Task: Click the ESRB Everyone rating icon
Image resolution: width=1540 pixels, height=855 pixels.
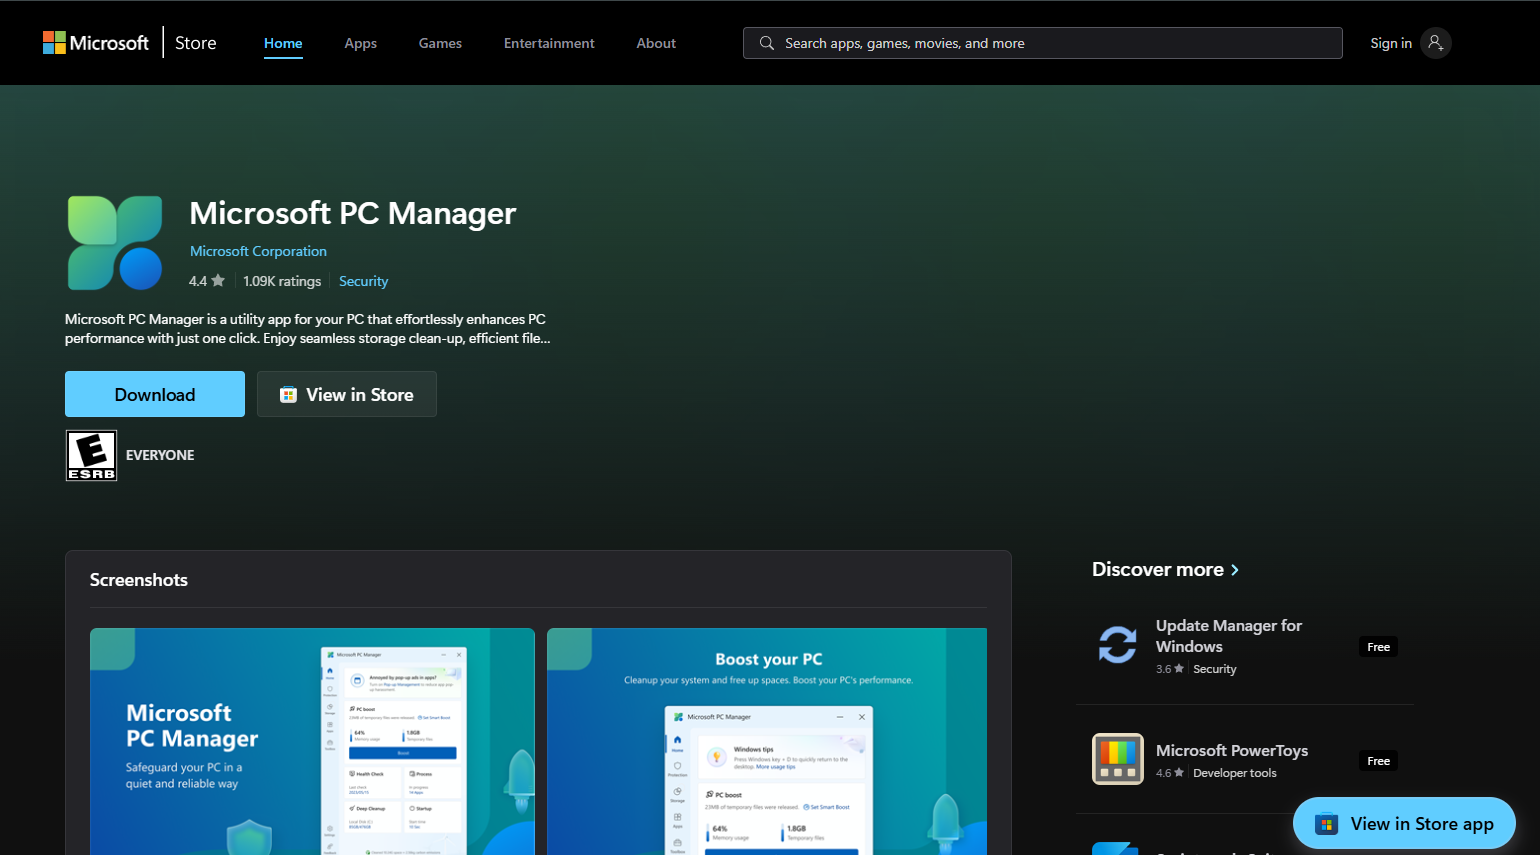Action: click(91, 455)
